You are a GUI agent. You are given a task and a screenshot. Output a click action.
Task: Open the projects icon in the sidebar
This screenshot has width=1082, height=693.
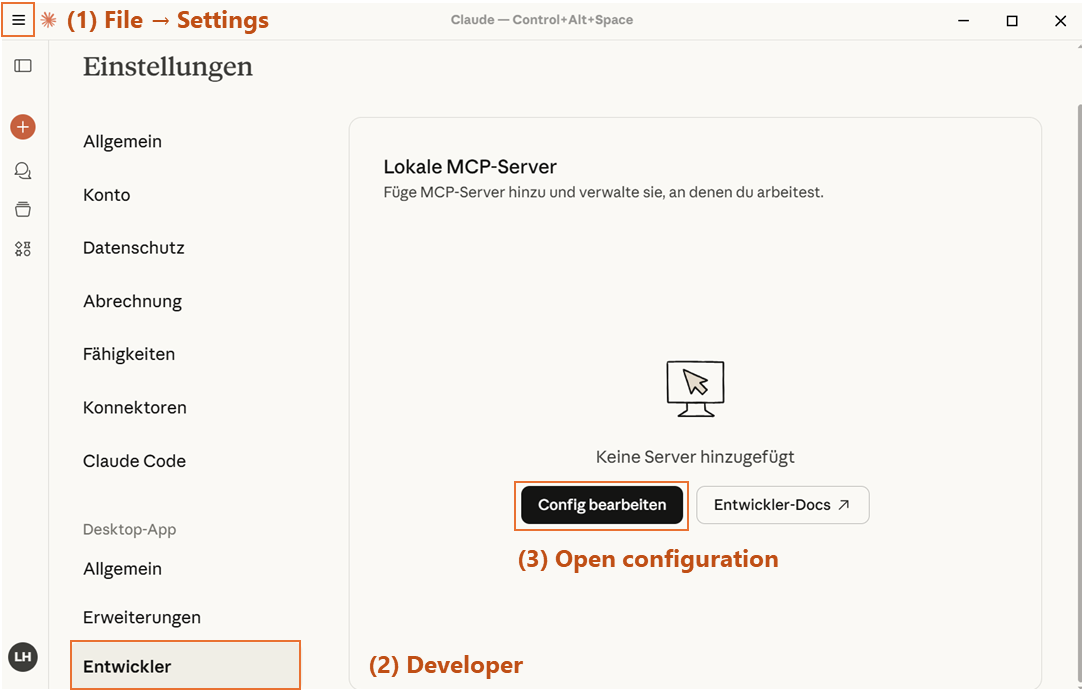(x=23, y=210)
